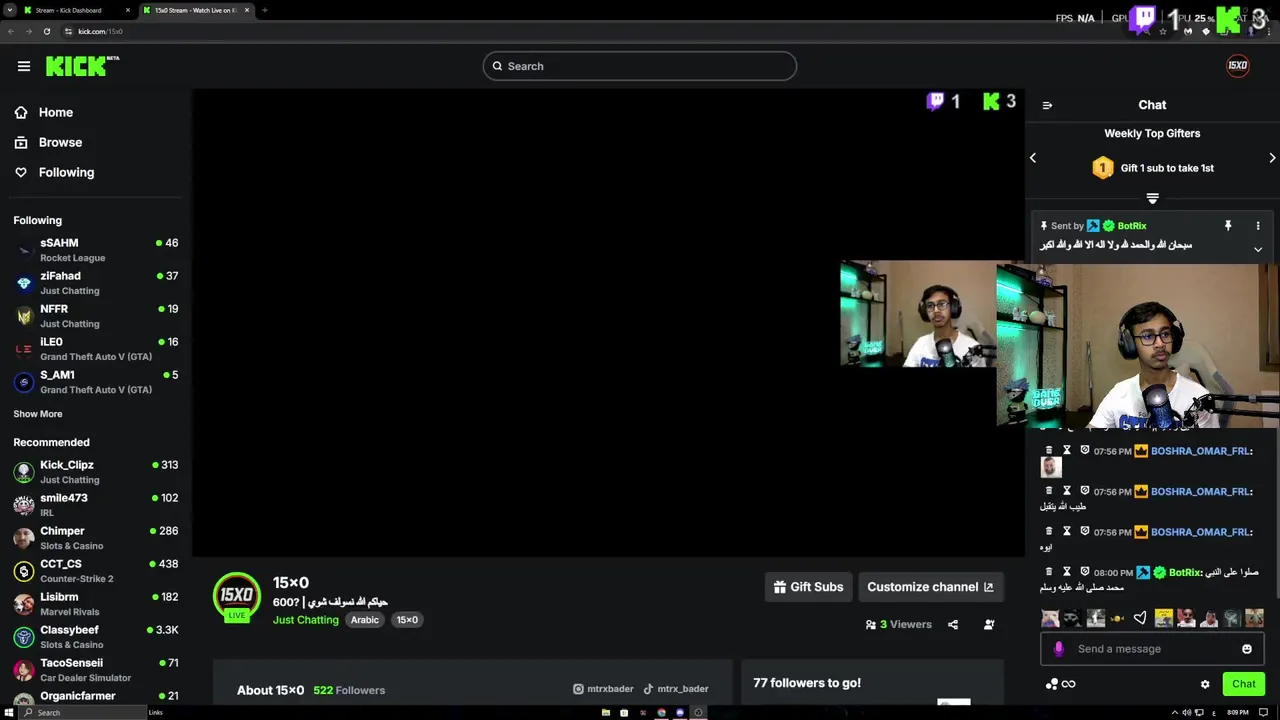Ban user of 07:56 PM emote message
Image resolution: width=1280 pixels, height=720 pixels.
(1085, 451)
